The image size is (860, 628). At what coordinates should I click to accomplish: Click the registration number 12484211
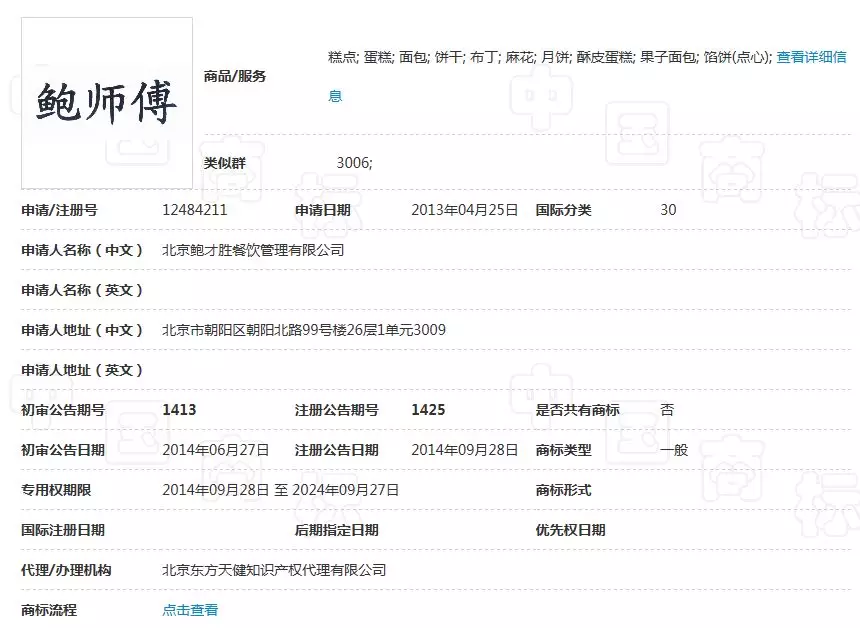point(195,210)
